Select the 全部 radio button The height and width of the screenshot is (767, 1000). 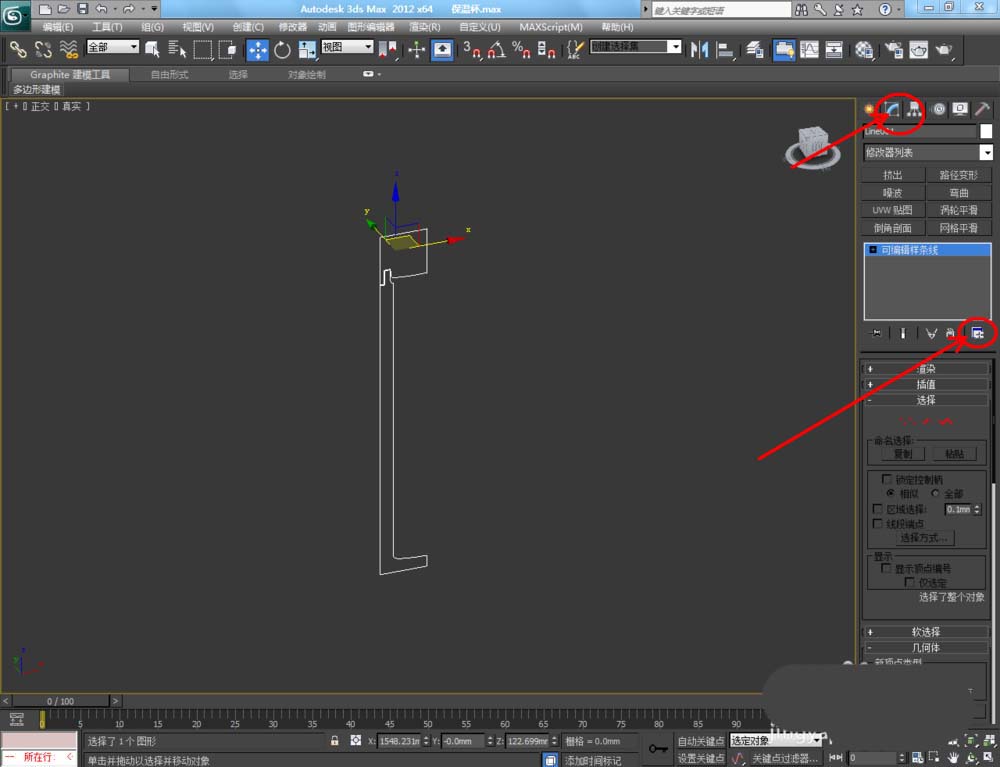point(936,494)
